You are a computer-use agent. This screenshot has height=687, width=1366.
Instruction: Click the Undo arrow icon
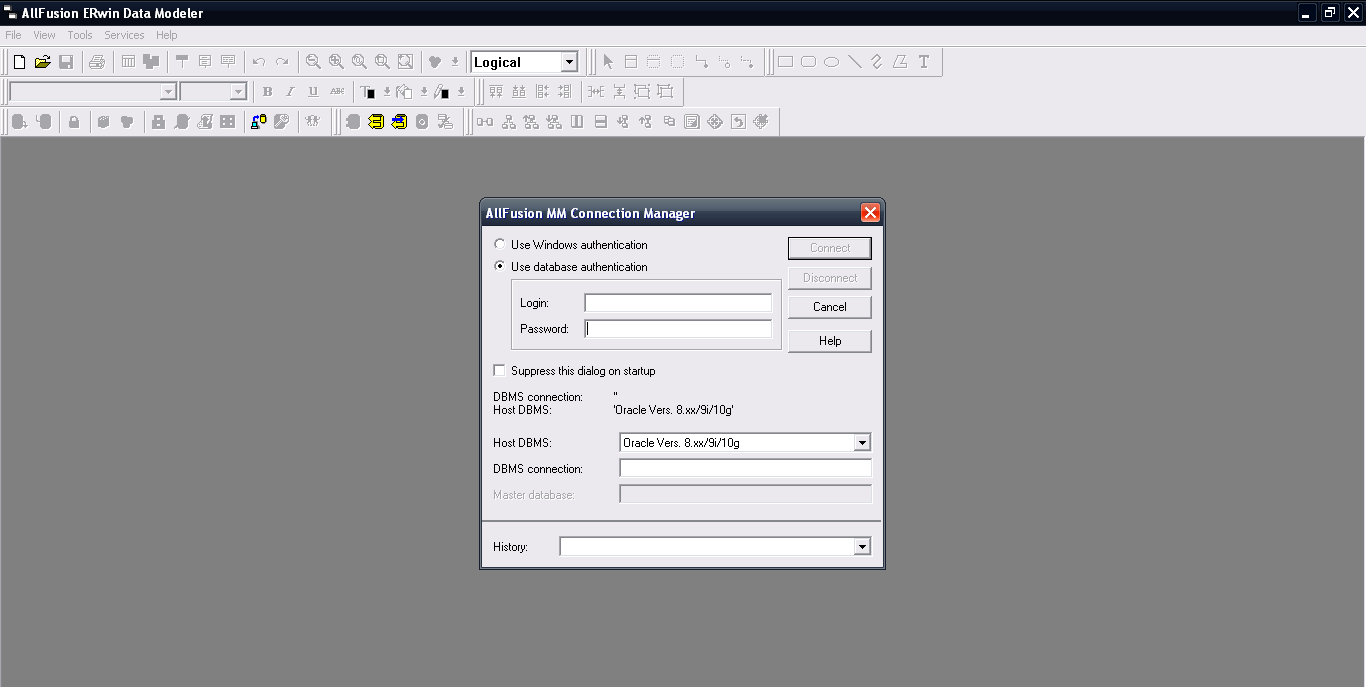point(258,62)
